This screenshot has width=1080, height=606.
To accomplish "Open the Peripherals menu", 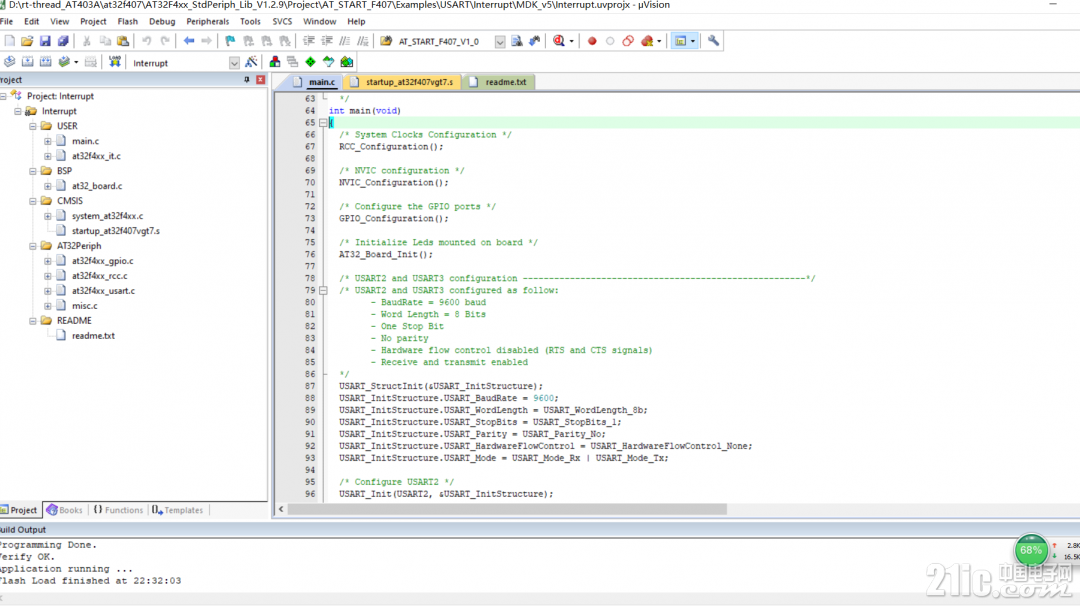I will point(207,21).
